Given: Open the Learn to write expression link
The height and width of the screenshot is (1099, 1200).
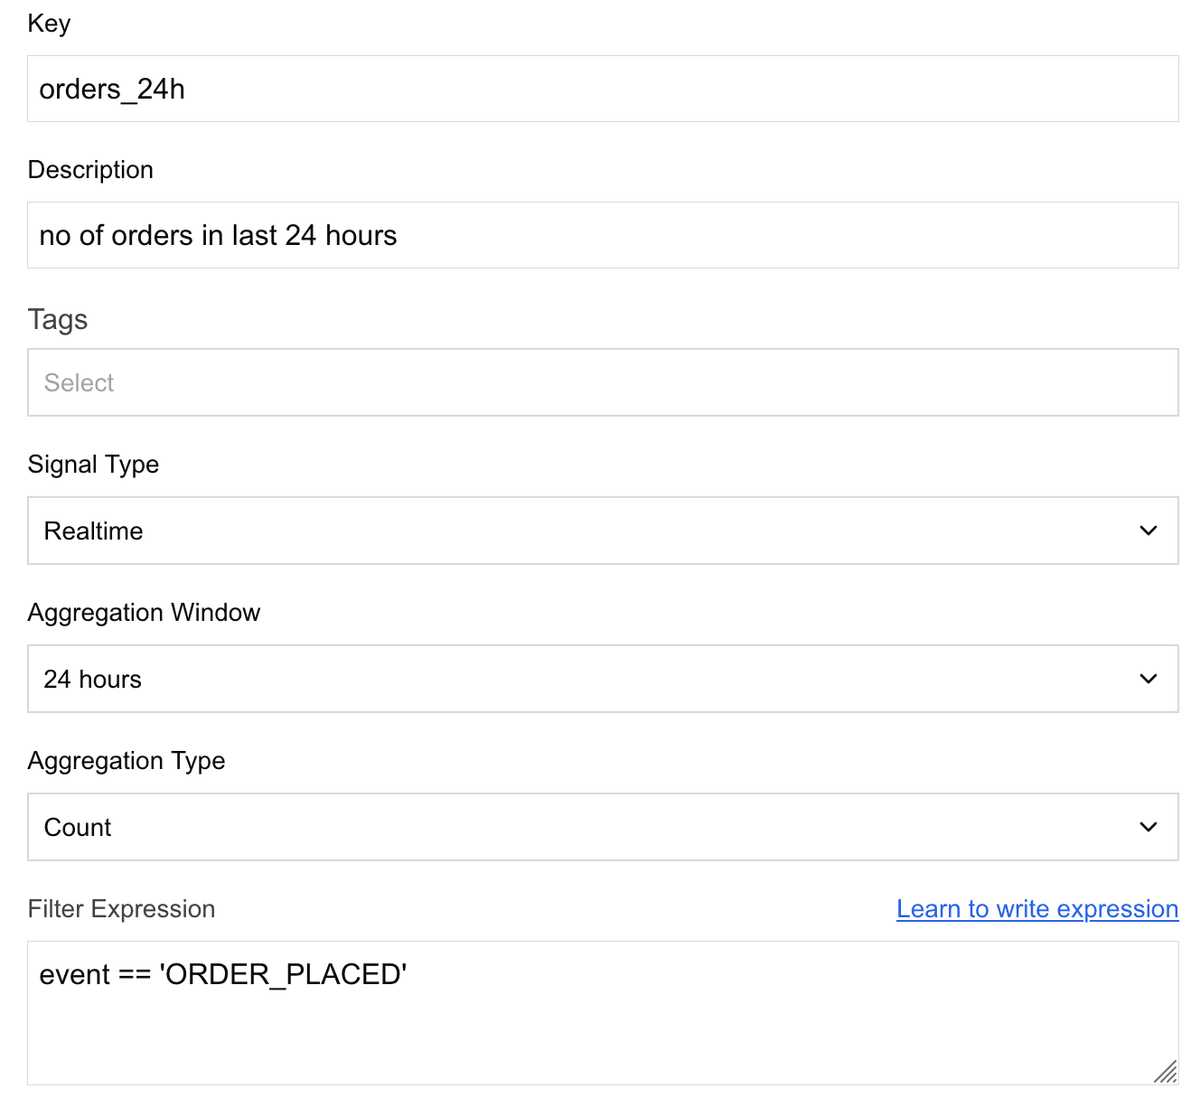Looking at the screenshot, I should click(1037, 909).
